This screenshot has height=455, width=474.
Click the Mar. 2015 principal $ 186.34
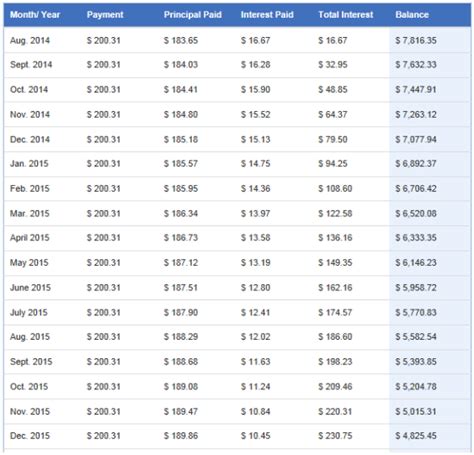(x=181, y=213)
